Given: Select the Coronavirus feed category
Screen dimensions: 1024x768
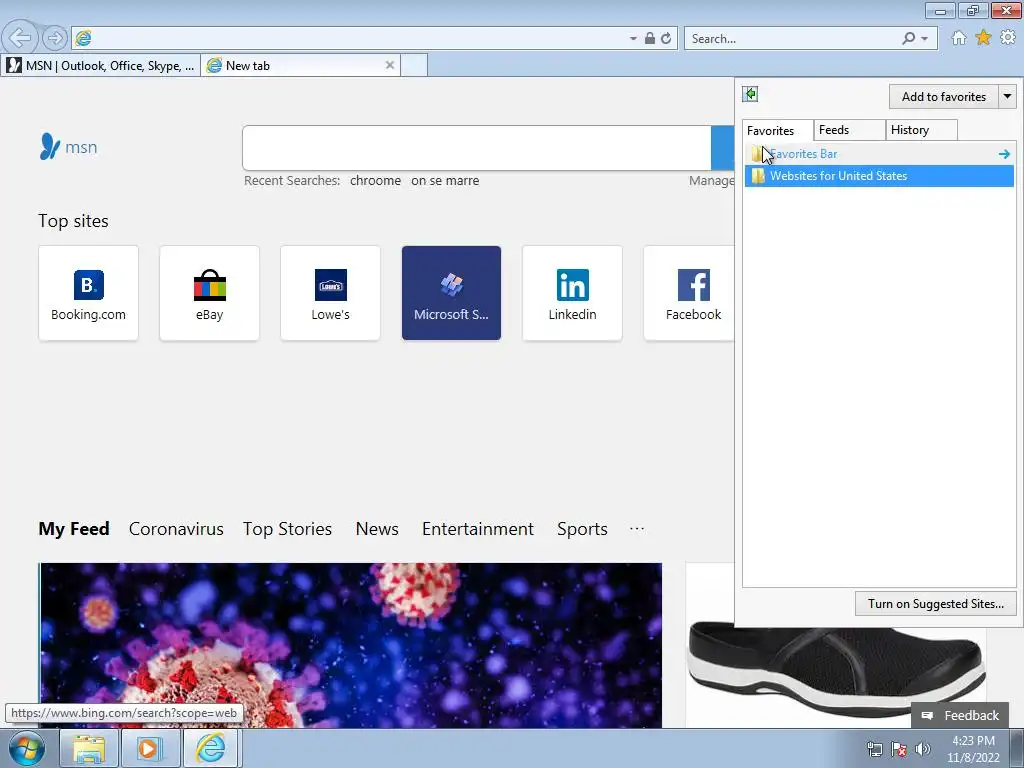Looking at the screenshot, I should [176, 528].
